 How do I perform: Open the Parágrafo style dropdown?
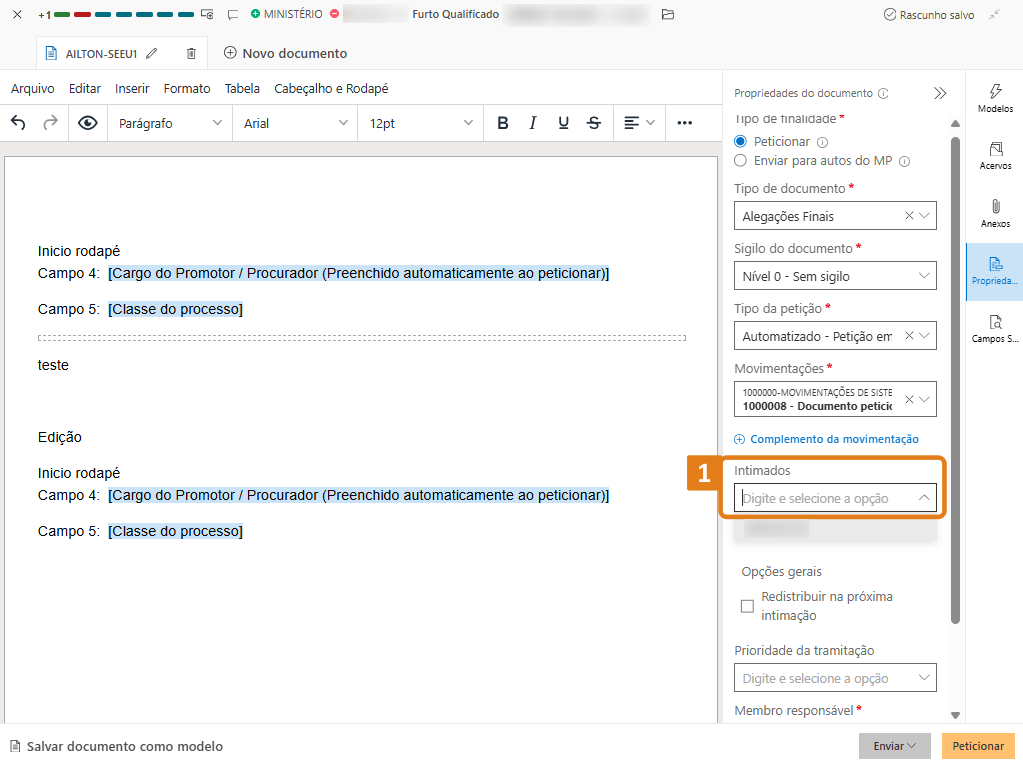pos(170,123)
